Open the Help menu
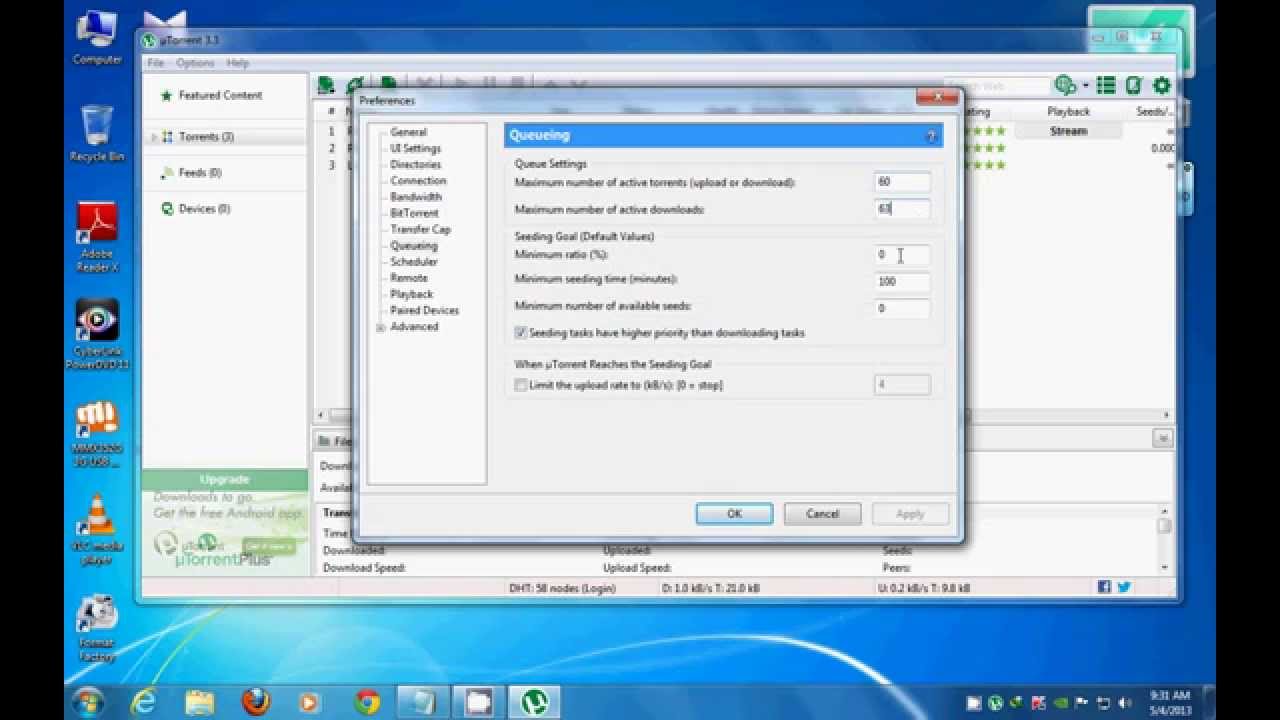Viewport: 1280px width, 720px height. click(x=237, y=63)
